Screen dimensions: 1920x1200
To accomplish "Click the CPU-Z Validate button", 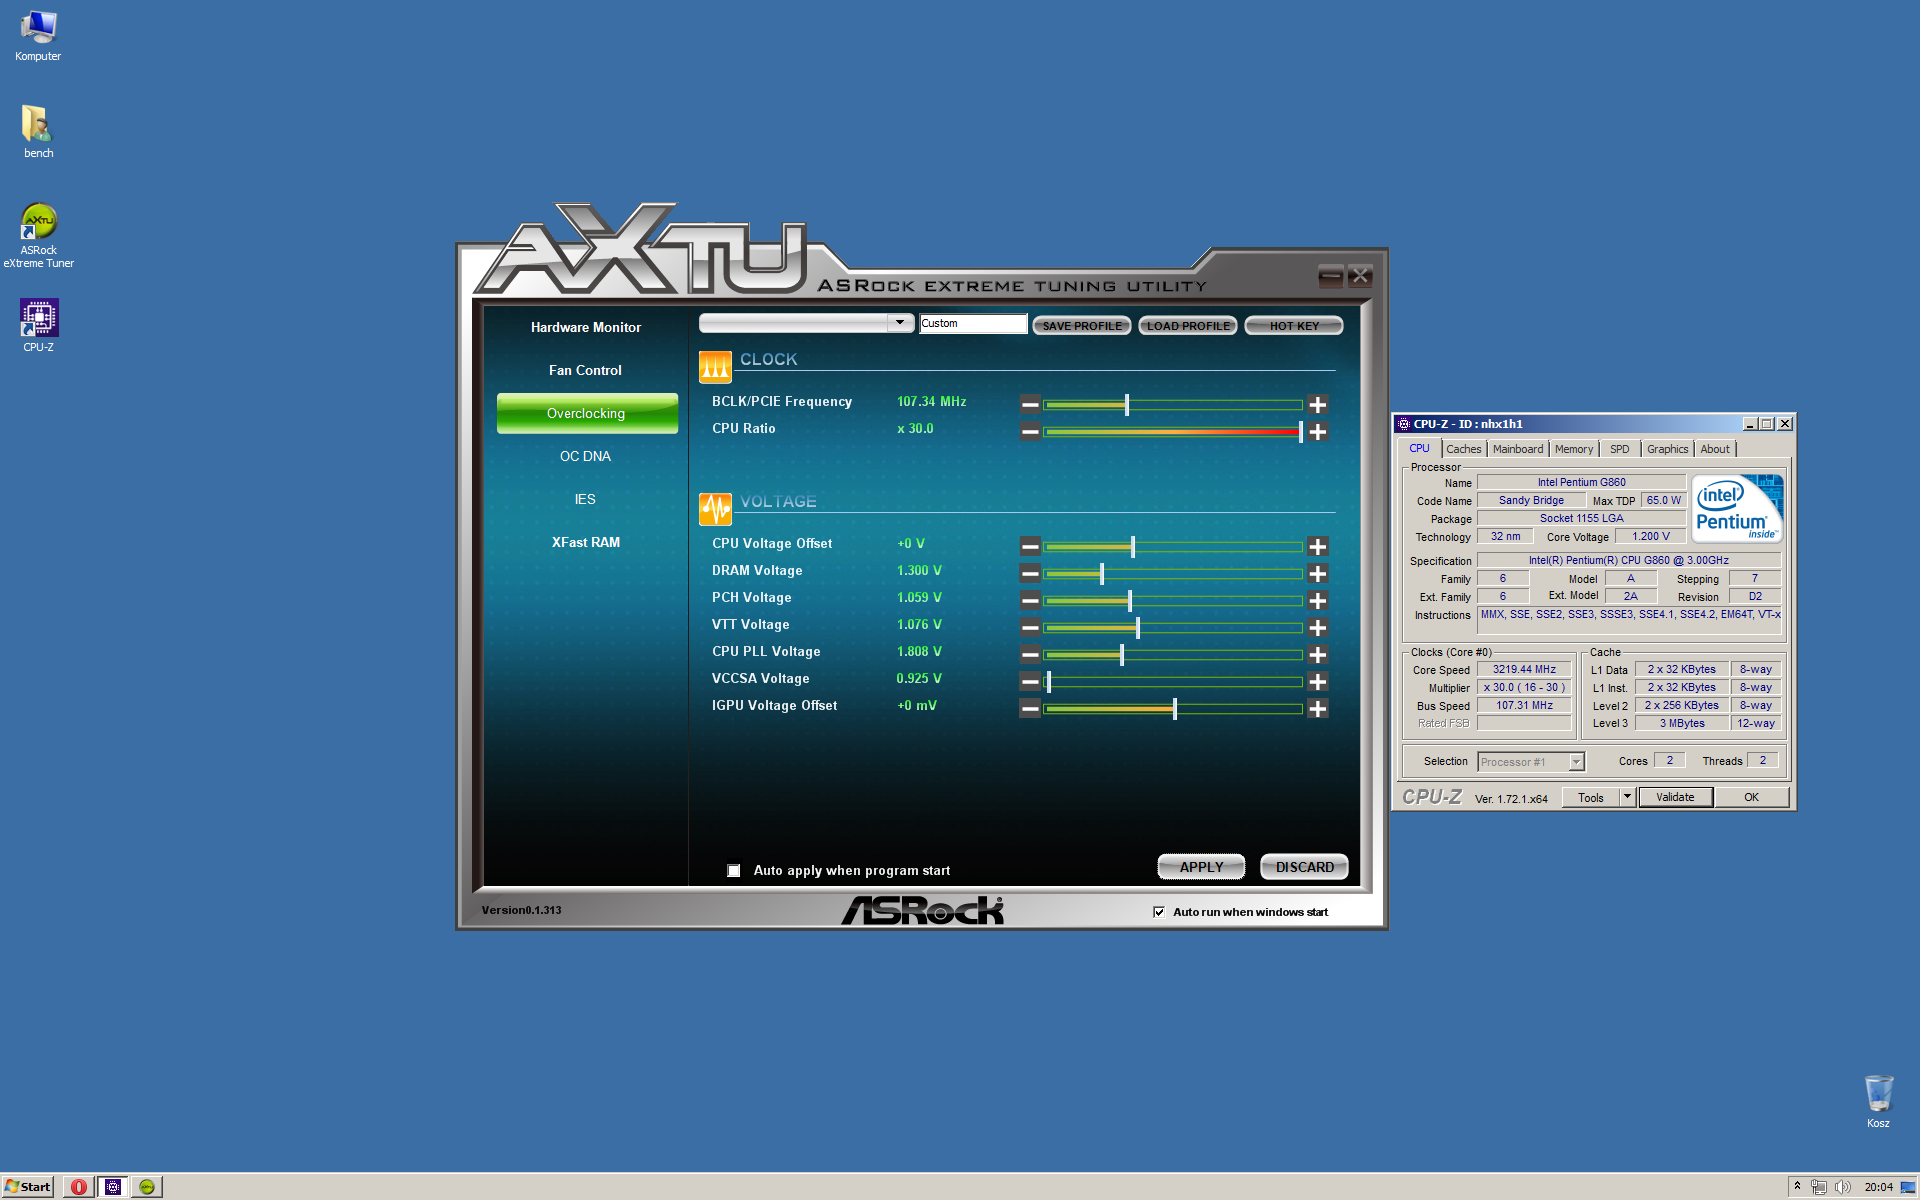I will coord(1675,797).
